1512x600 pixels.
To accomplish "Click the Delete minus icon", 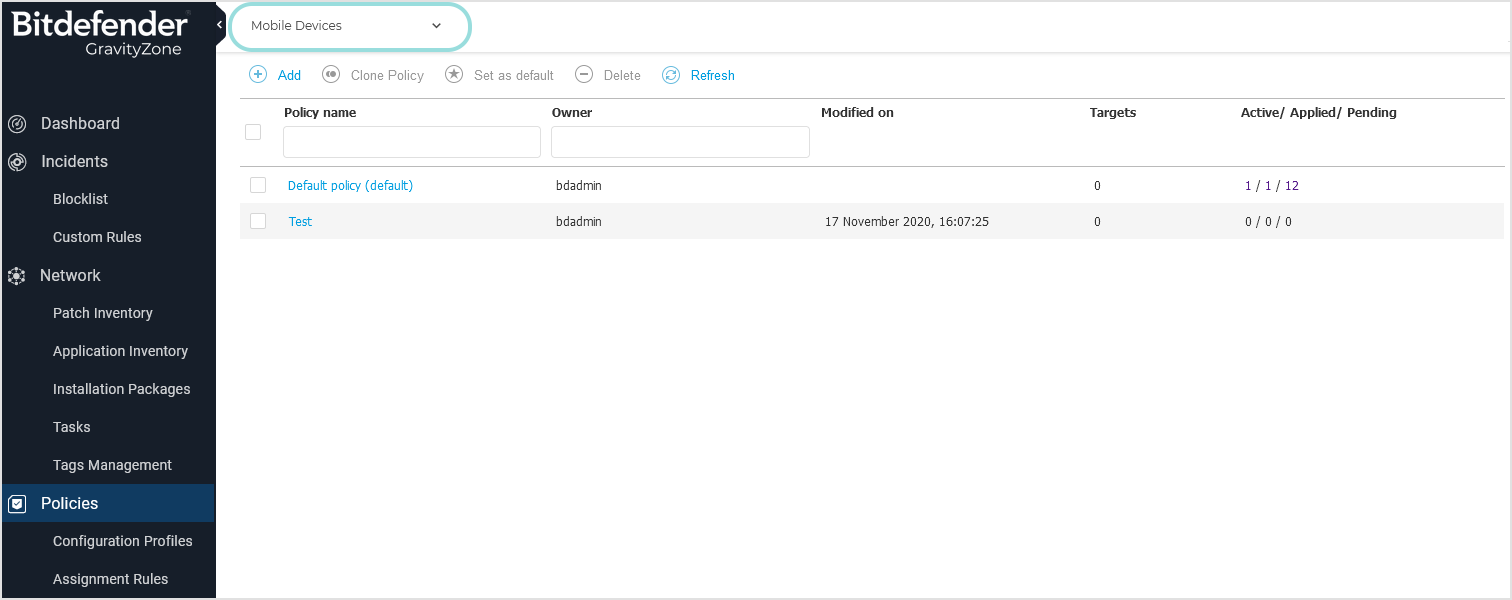I will point(584,75).
